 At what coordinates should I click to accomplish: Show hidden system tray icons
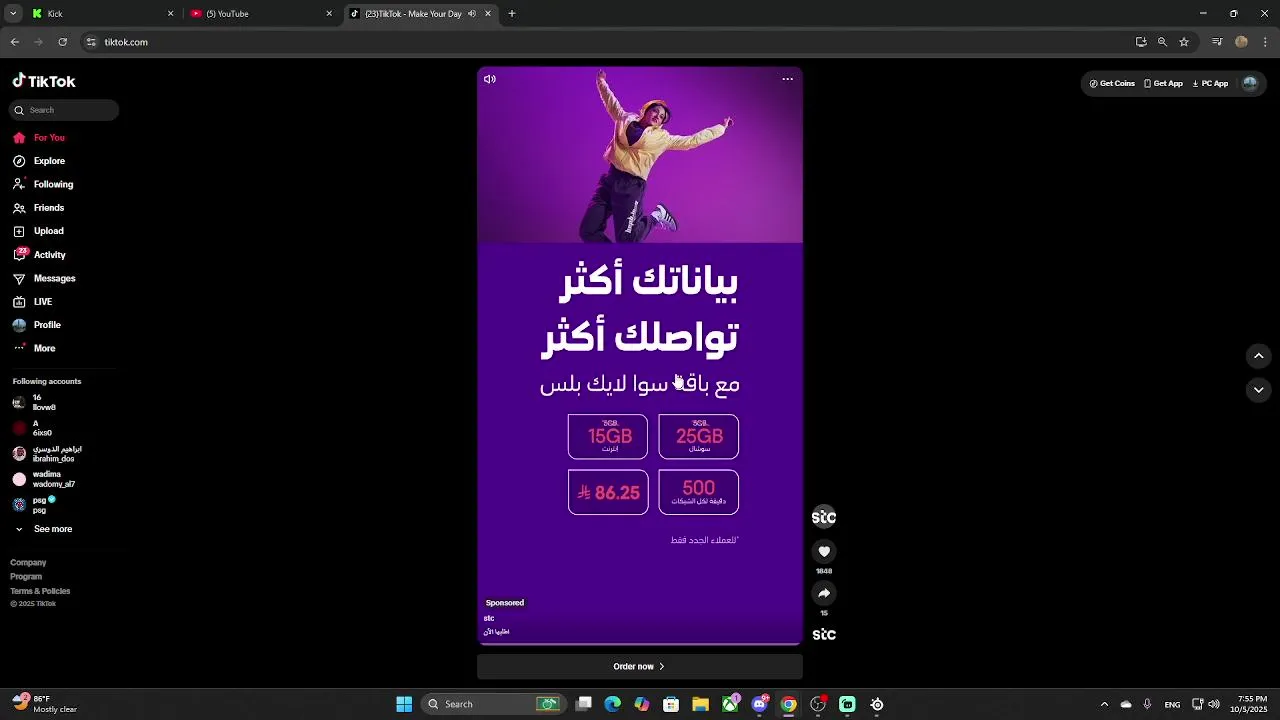pyautogui.click(x=1104, y=704)
